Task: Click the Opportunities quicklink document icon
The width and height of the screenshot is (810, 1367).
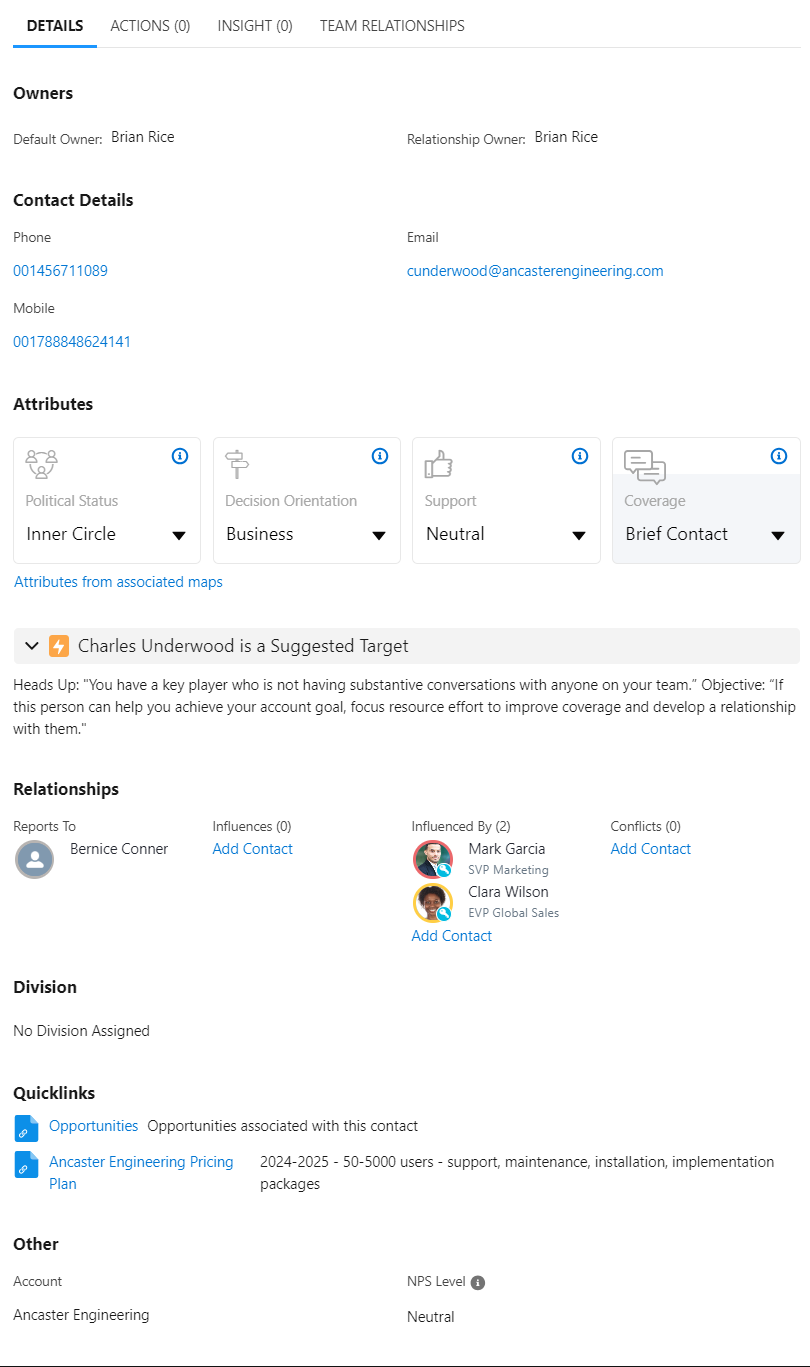Action: click(26, 1128)
